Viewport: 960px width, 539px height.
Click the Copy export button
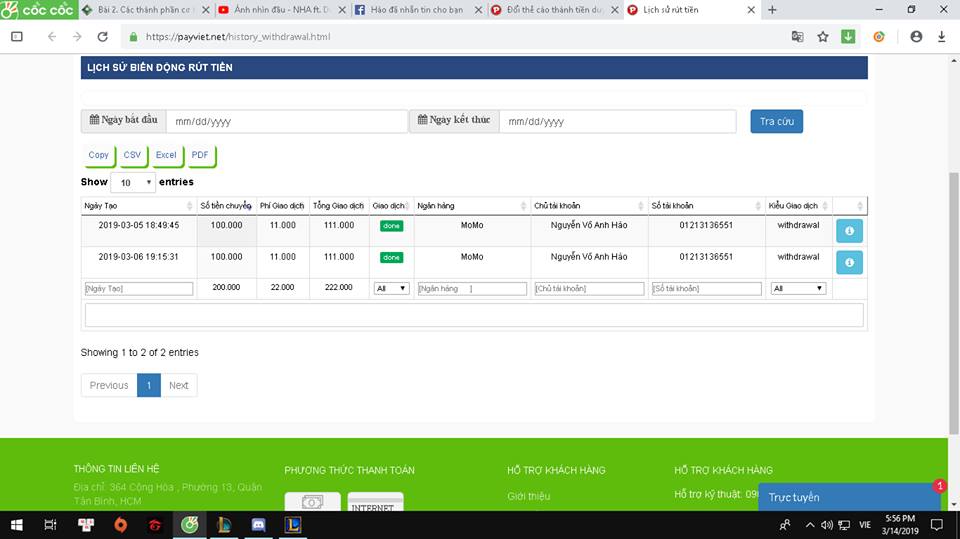[99, 155]
